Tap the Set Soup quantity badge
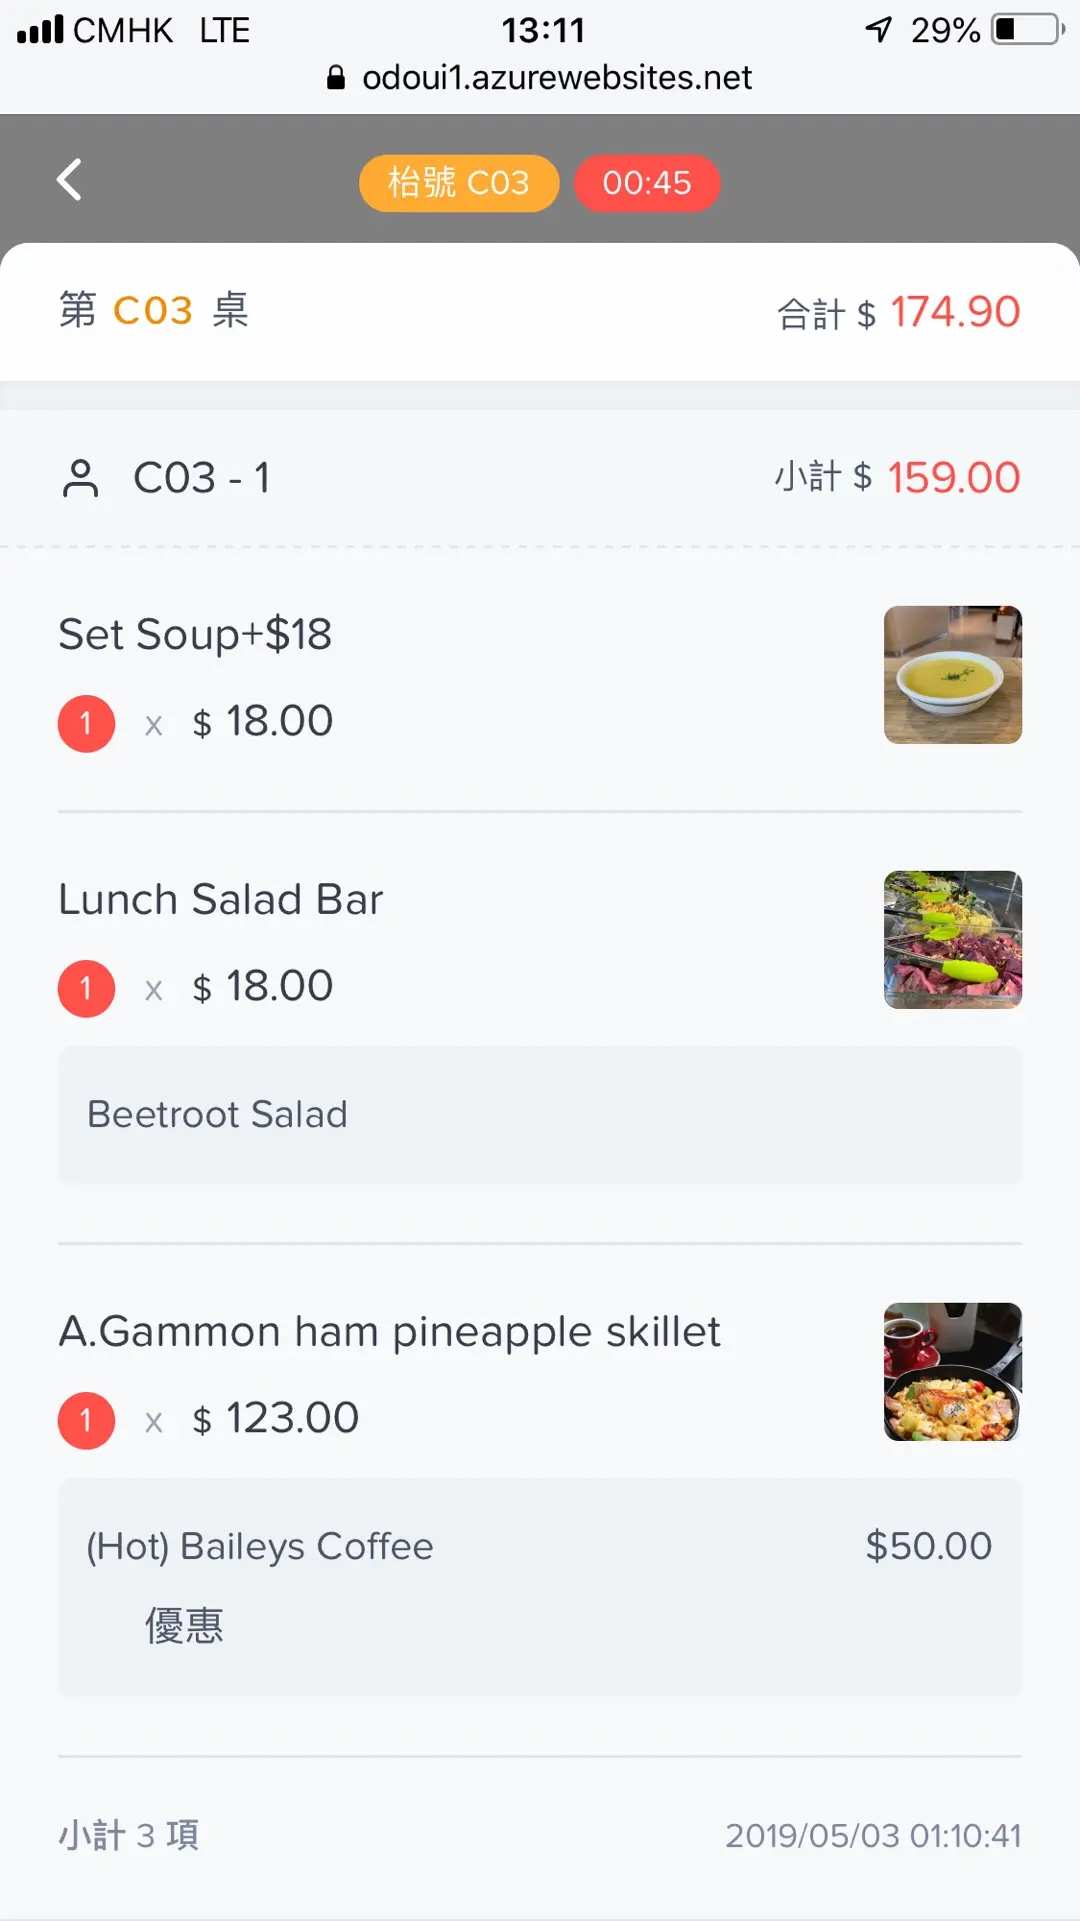Screen dimensions: 1080x1921 click(x=86, y=723)
